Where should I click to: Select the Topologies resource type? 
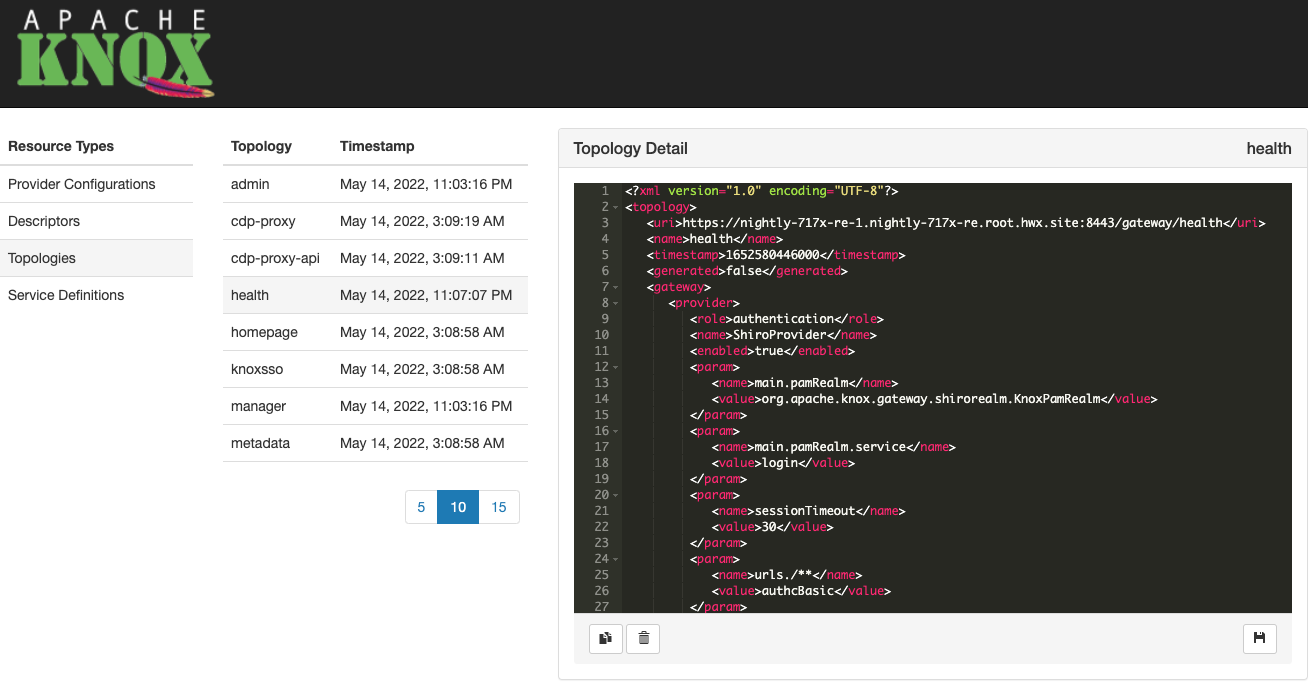coord(40,258)
